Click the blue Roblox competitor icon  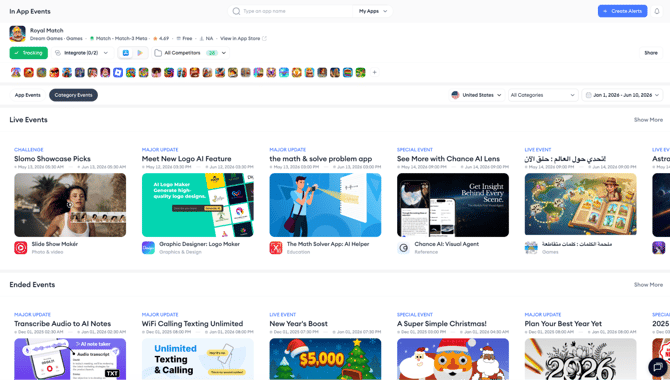[118, 73]
